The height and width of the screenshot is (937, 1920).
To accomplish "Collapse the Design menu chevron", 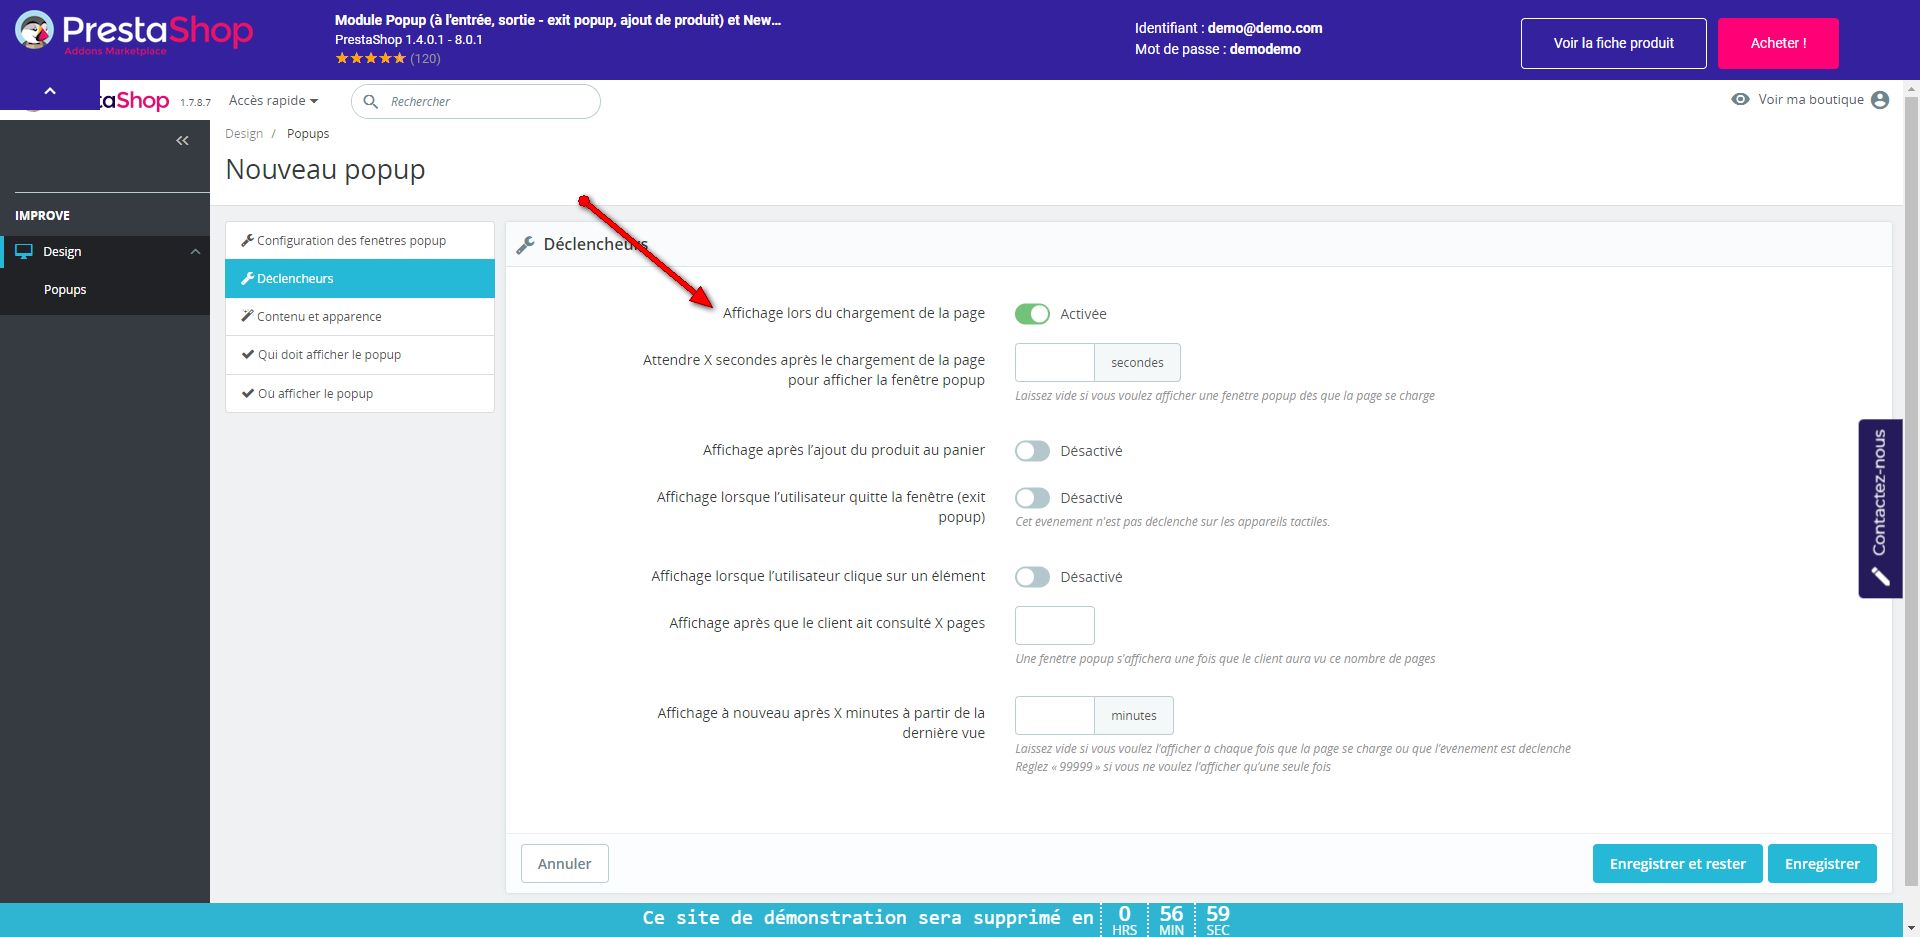I will [x=195, y=252].
